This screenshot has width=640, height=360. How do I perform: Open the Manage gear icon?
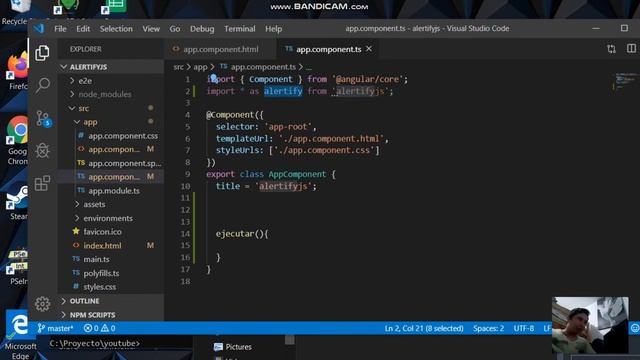[x=42, y=304]
